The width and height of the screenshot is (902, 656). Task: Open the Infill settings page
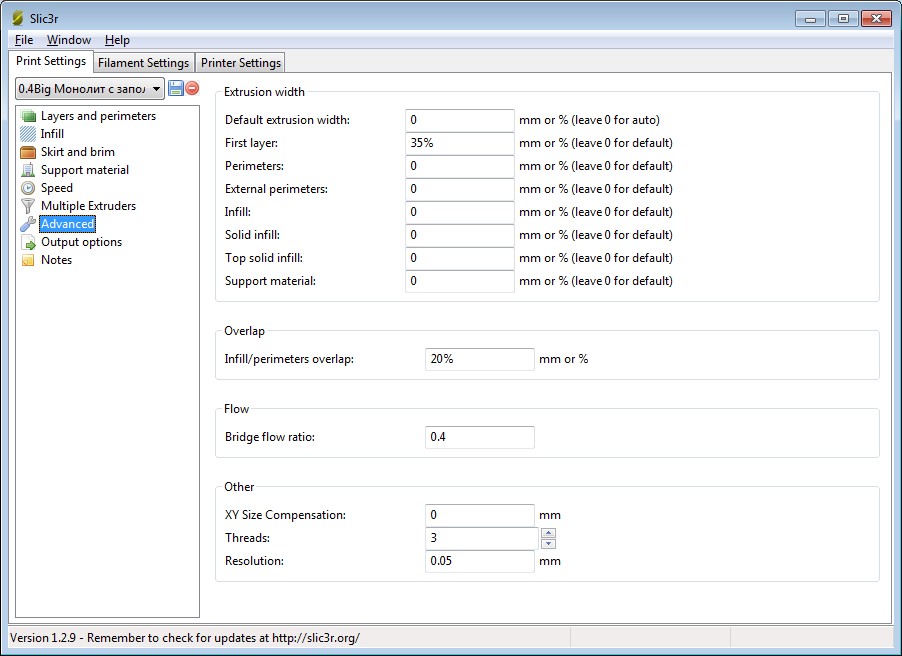[x=52, y=134]
